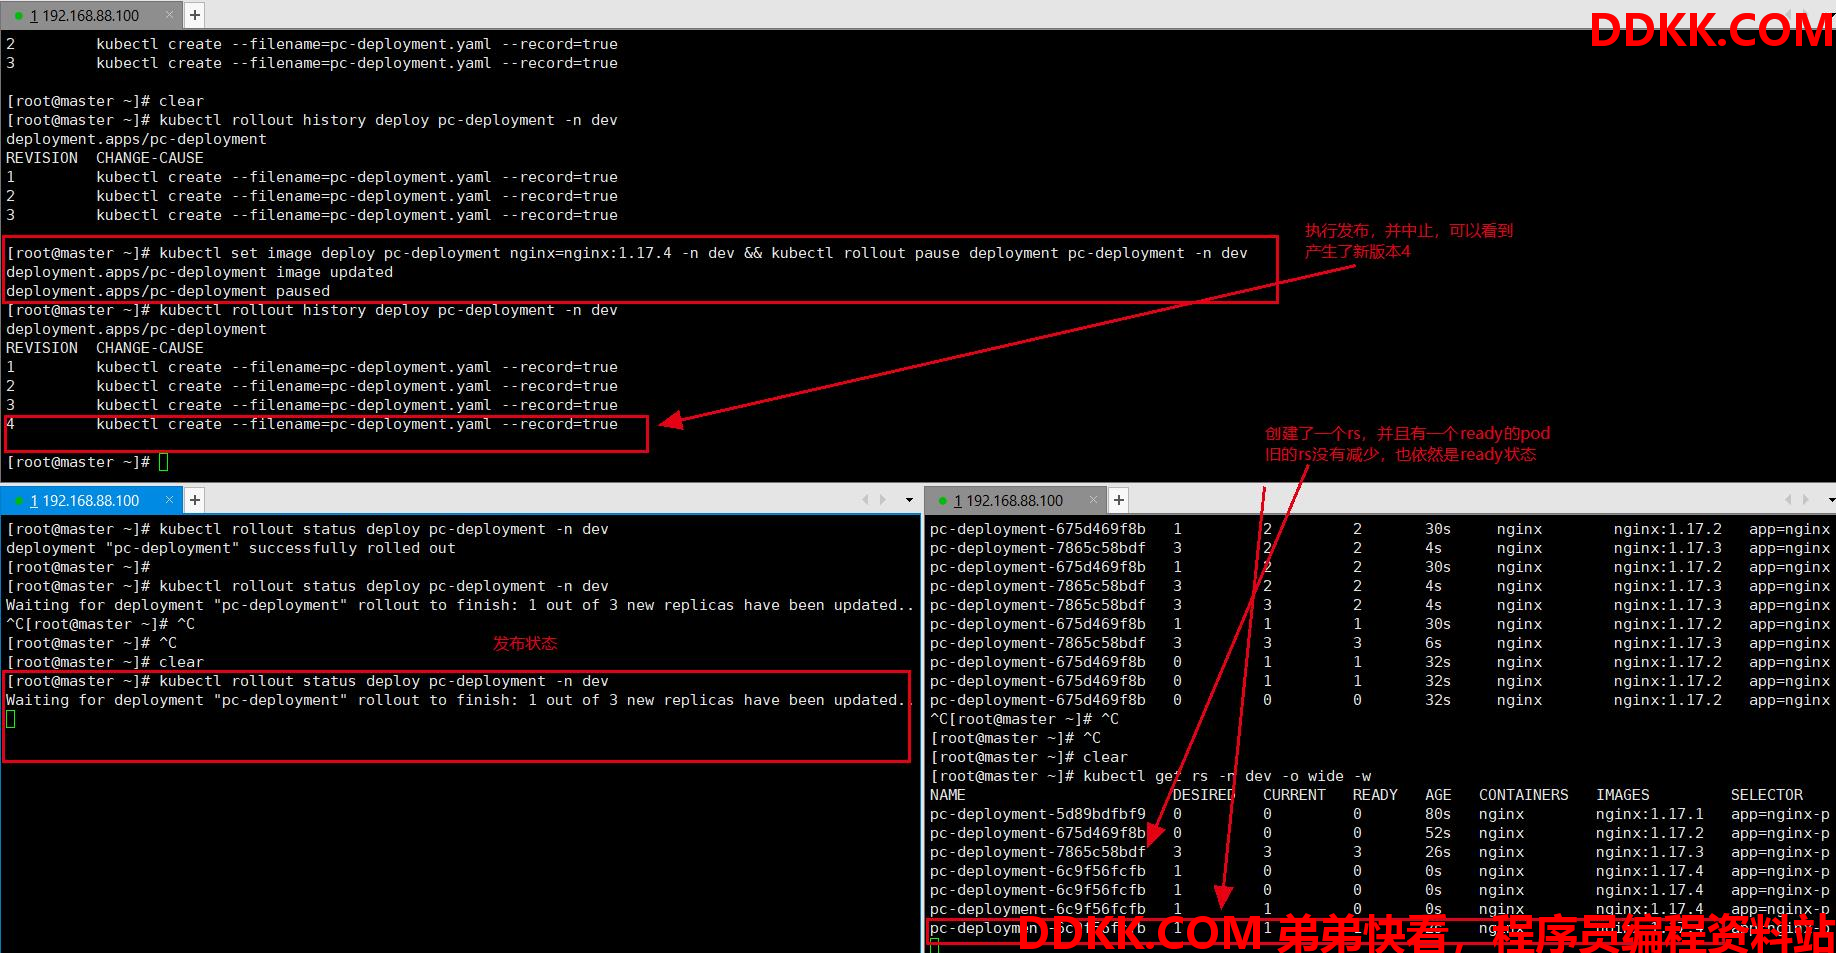Click the nginx:1.17.1 image value
This screenshot has height=953, width=1836.
point(1650,814)
